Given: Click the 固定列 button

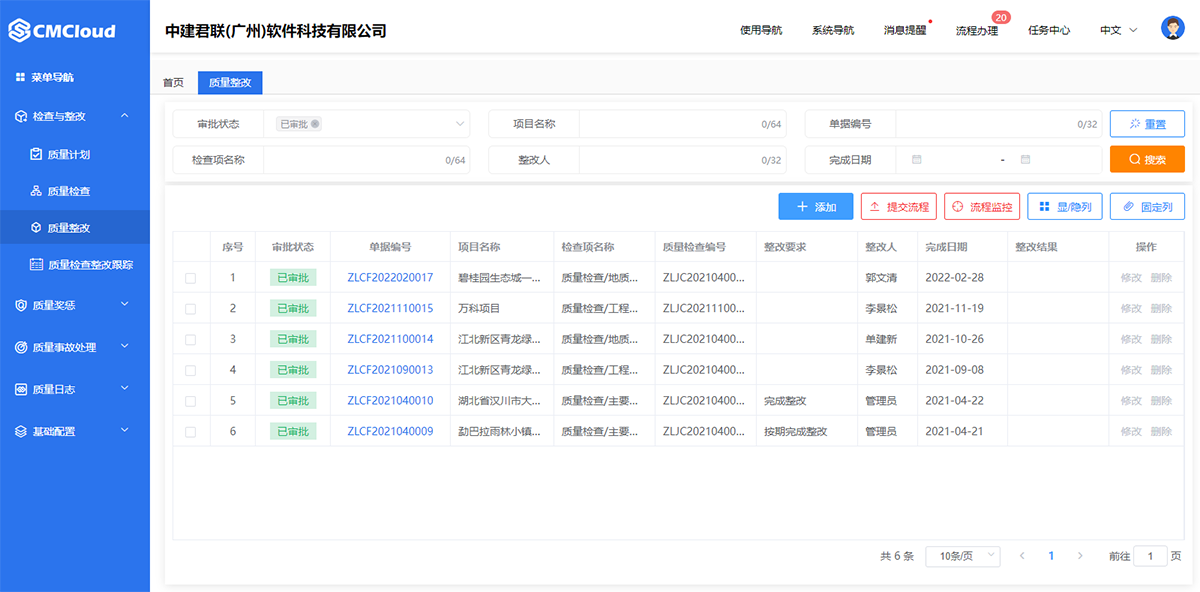Looking at the screenshot, I should point(1147,207).
